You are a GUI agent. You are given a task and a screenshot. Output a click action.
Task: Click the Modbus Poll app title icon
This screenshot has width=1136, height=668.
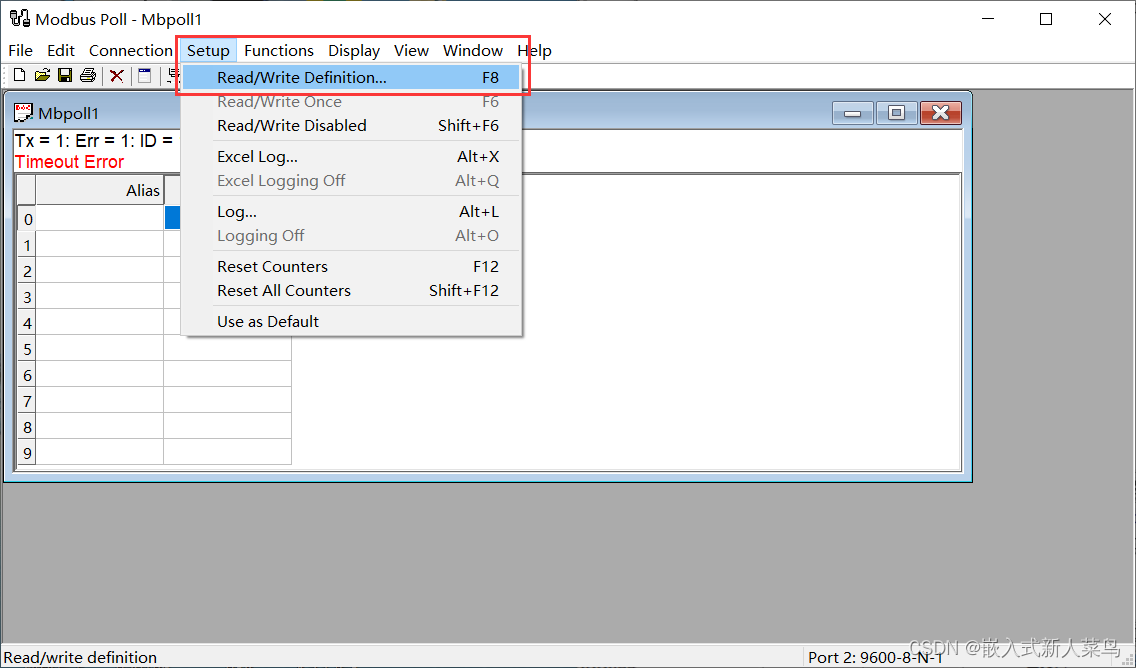[x=20, y=18]
